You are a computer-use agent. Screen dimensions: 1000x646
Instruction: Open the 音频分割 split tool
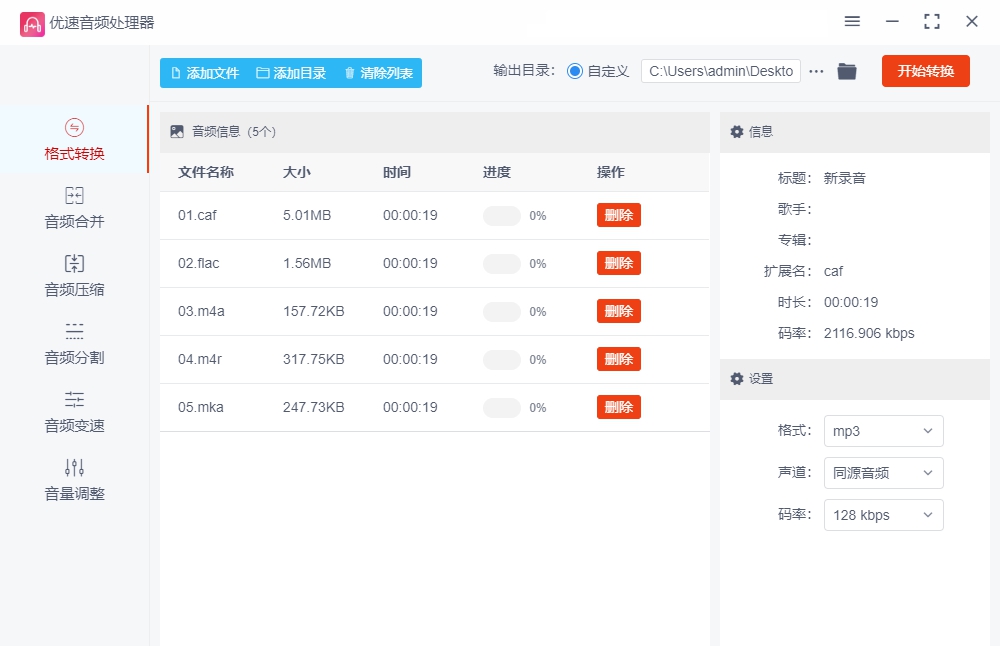coord(75,343)
